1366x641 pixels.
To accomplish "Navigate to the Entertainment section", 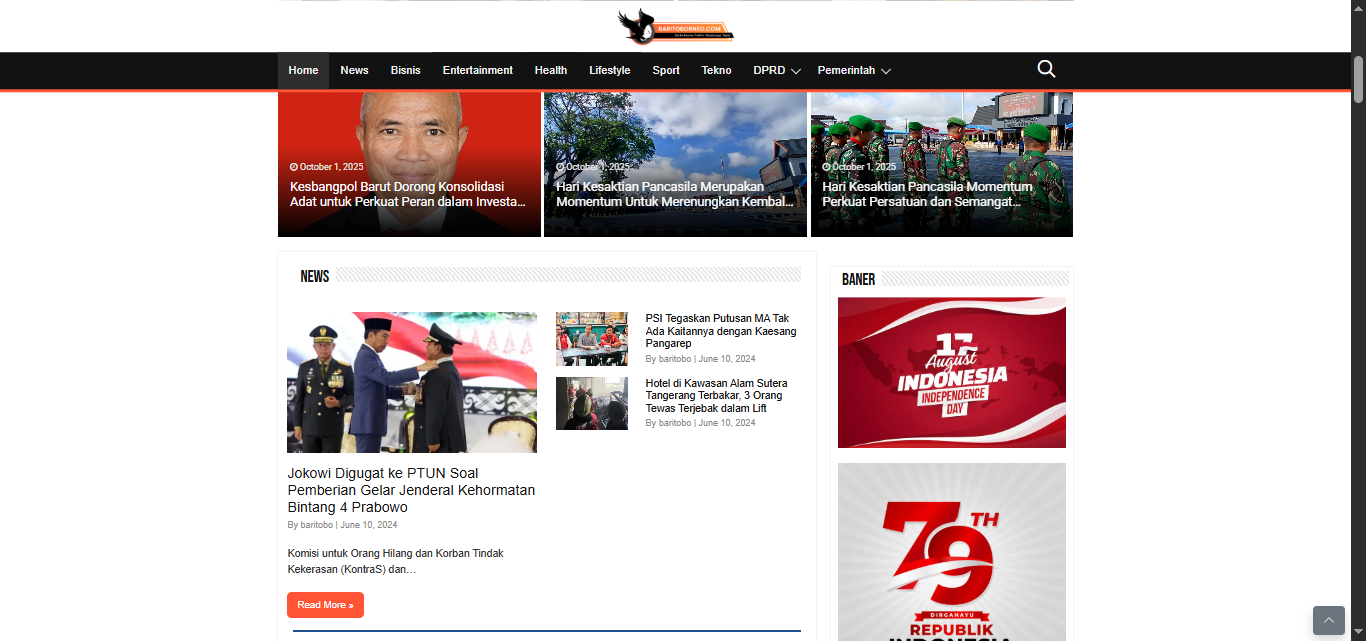I will click(x=477, y=71).
